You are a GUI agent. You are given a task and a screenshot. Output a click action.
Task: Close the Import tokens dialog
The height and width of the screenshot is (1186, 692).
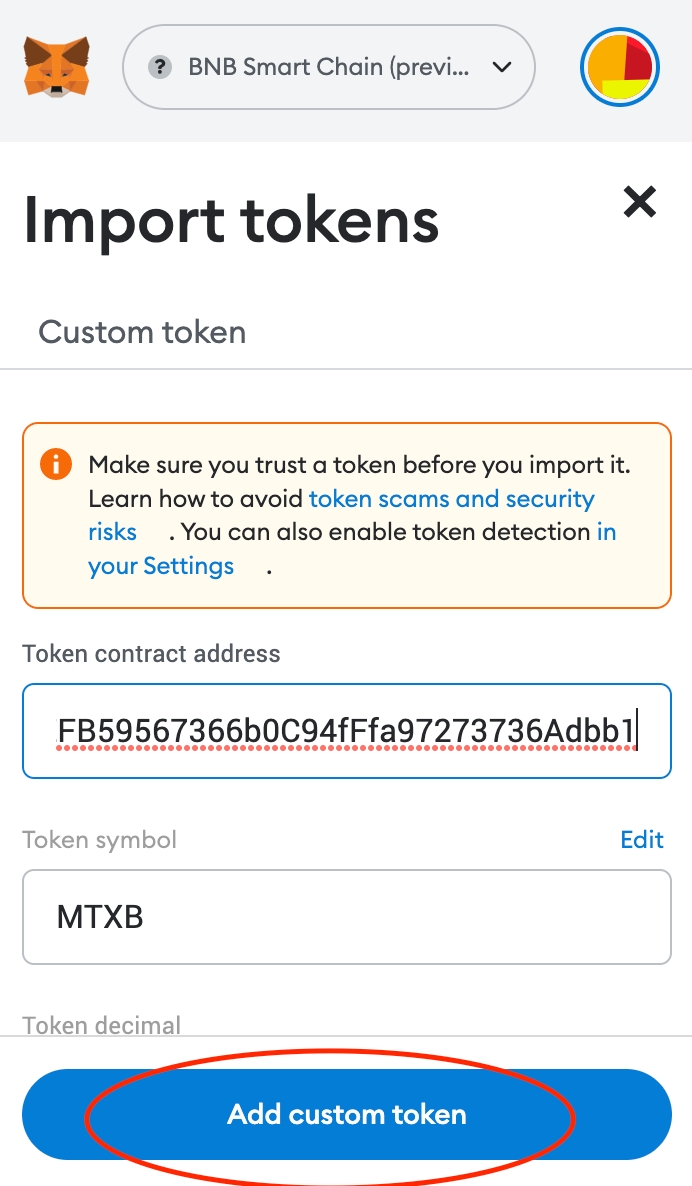[639, 202]
